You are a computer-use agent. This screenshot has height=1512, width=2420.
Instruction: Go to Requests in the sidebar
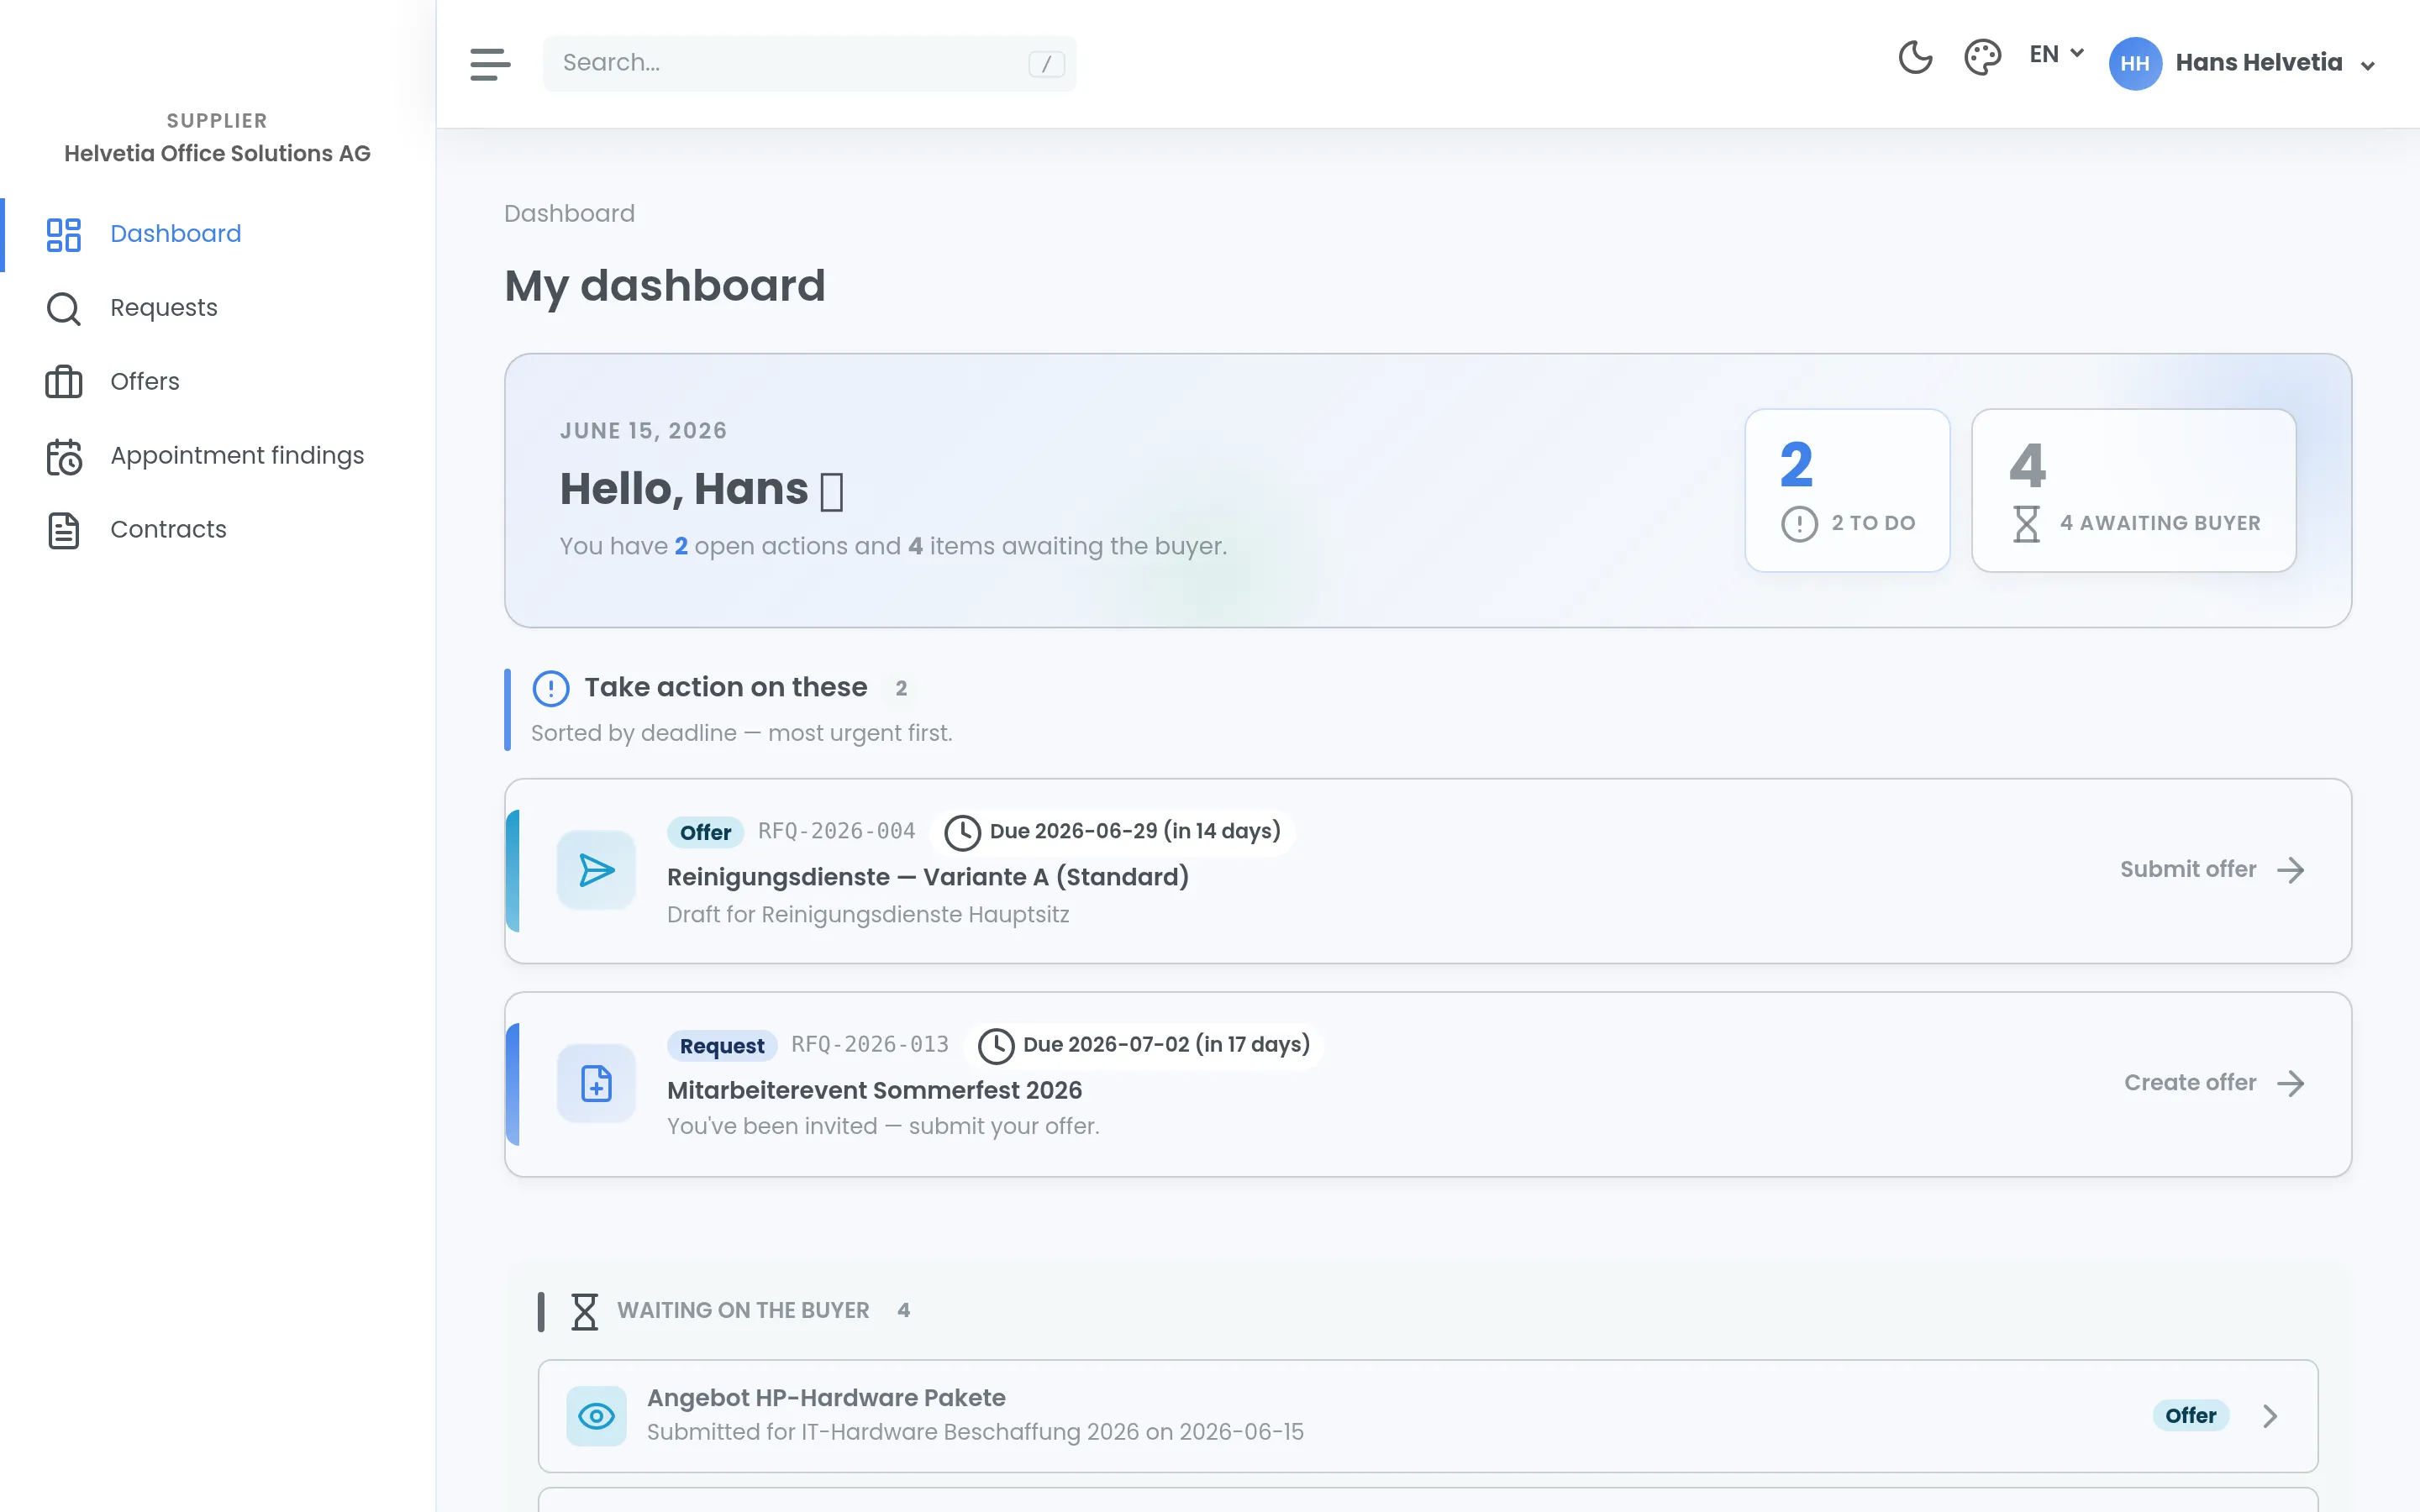218,308
